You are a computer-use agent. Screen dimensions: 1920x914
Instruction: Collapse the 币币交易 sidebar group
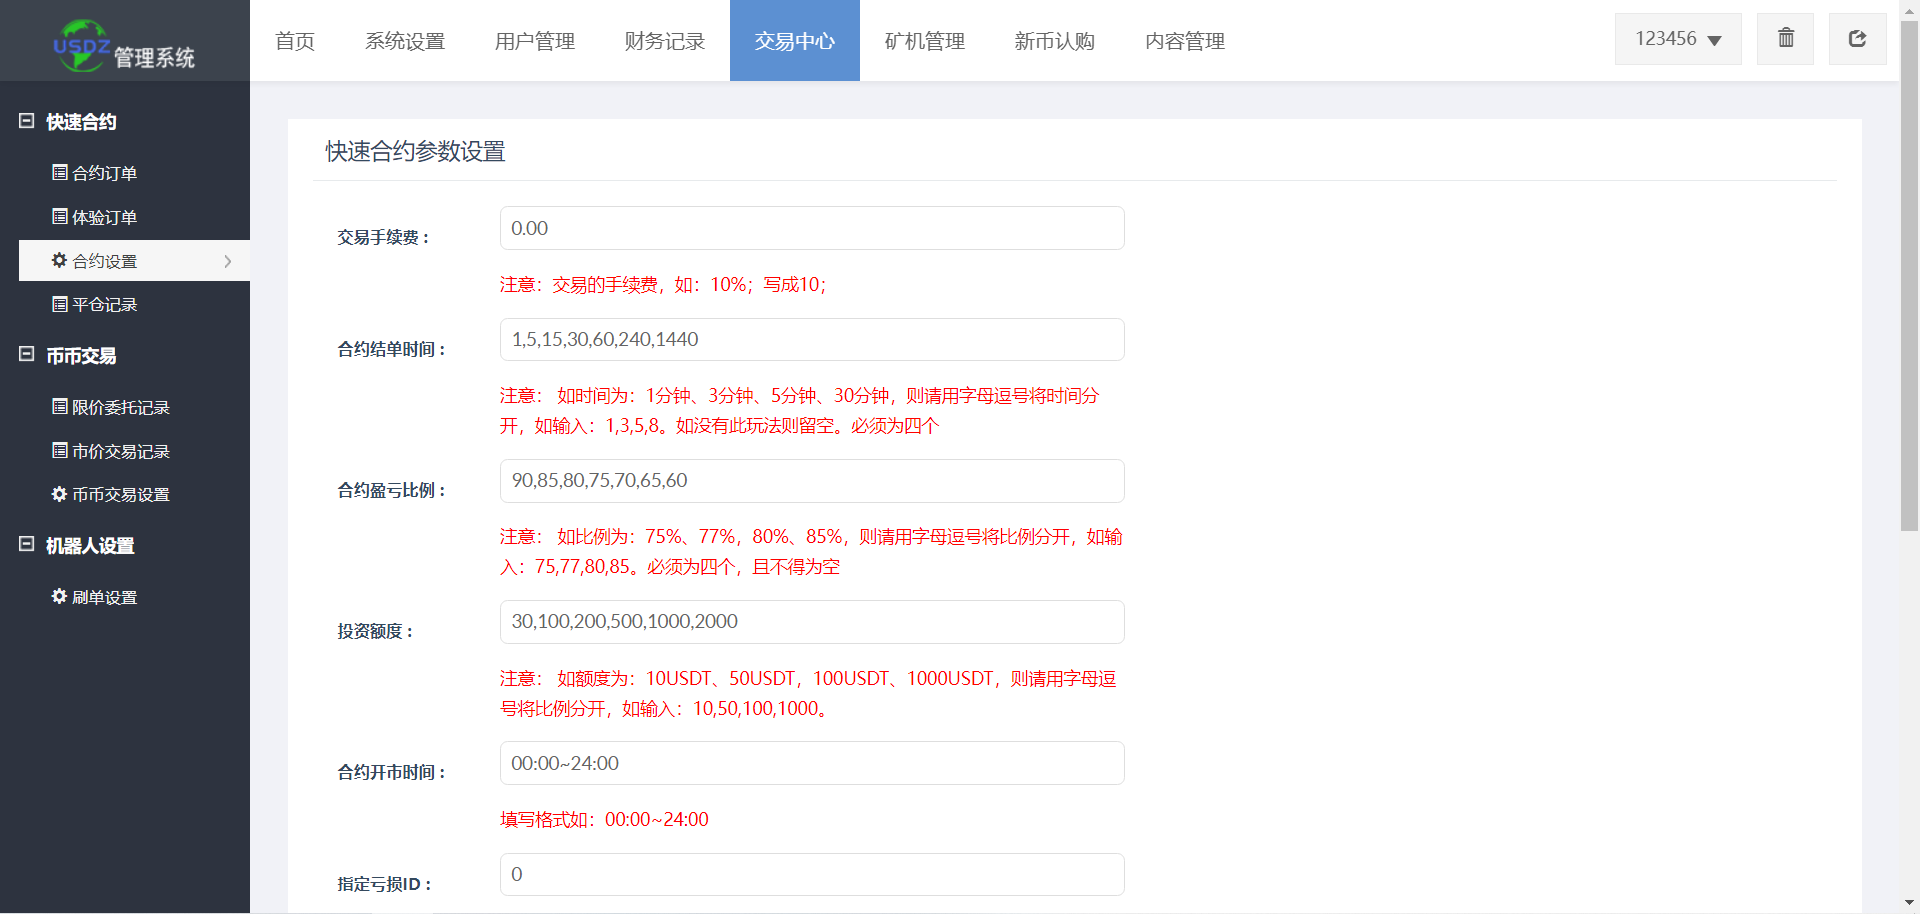(x=27, y=355)
